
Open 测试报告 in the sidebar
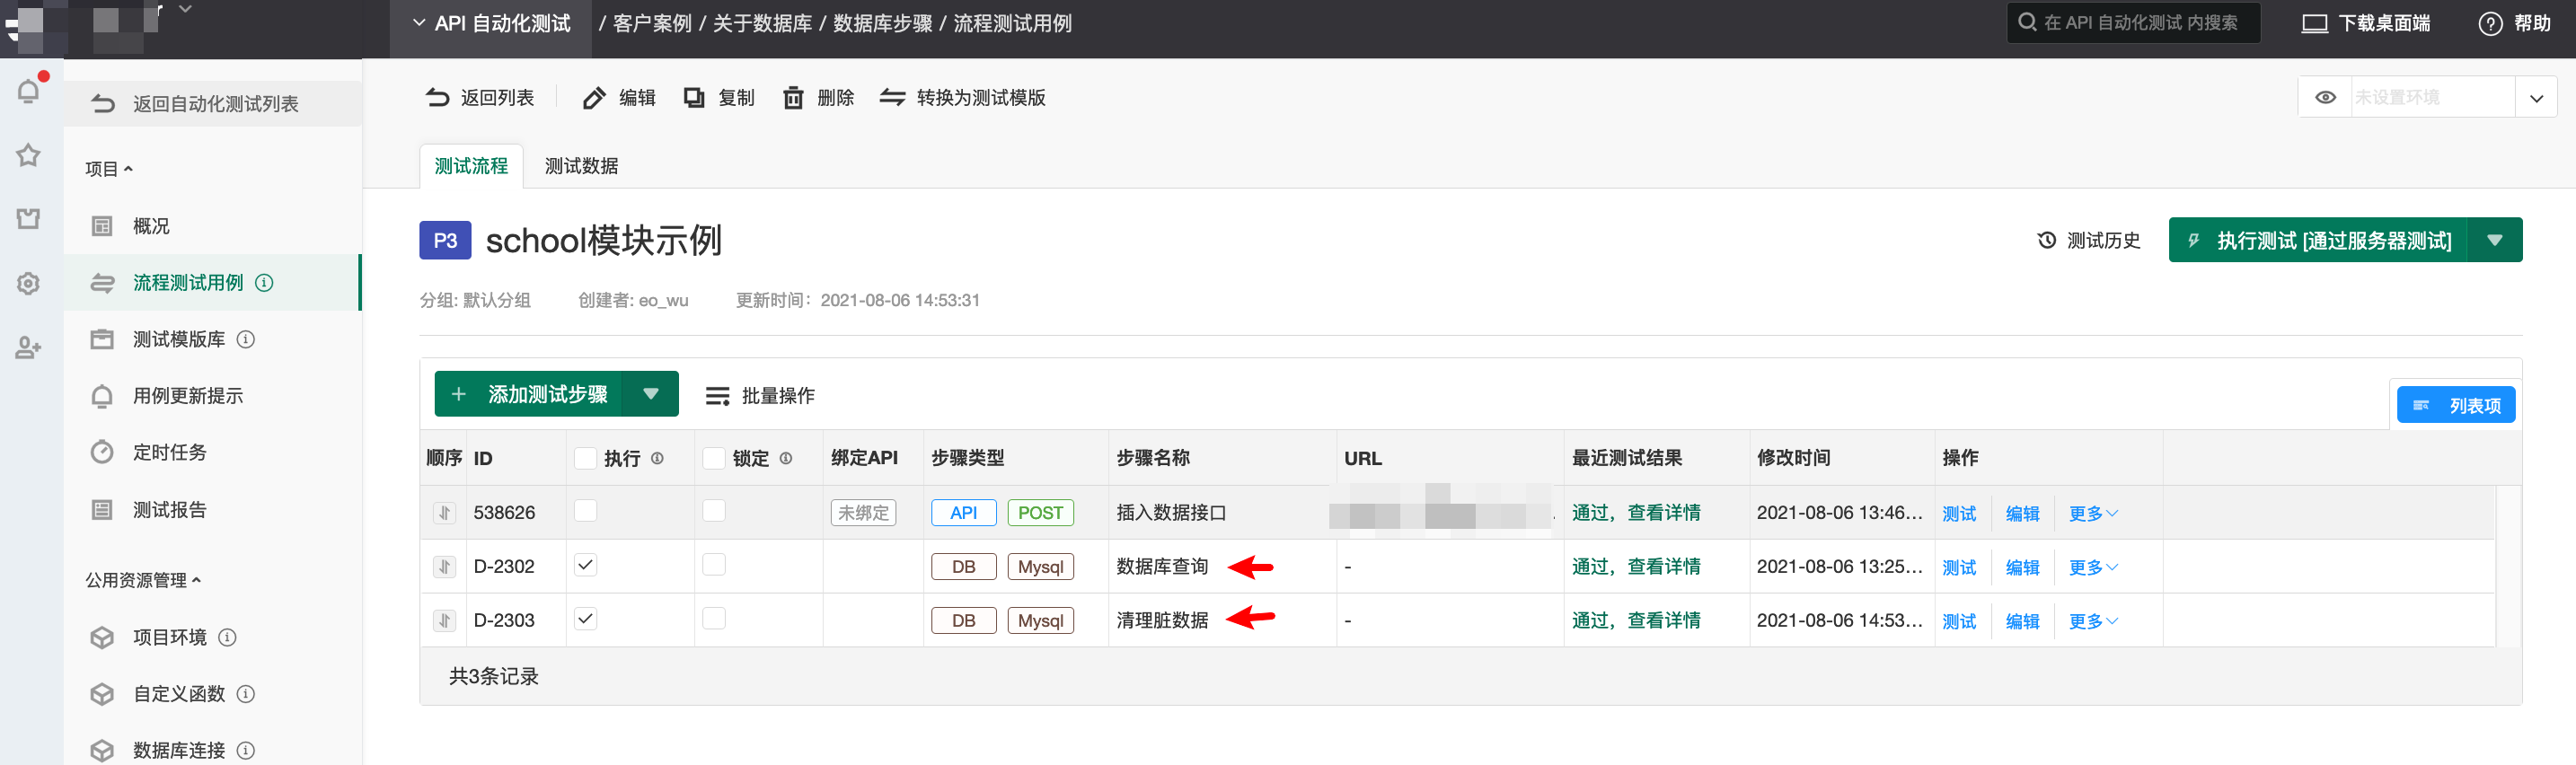(x=213, y=510)
